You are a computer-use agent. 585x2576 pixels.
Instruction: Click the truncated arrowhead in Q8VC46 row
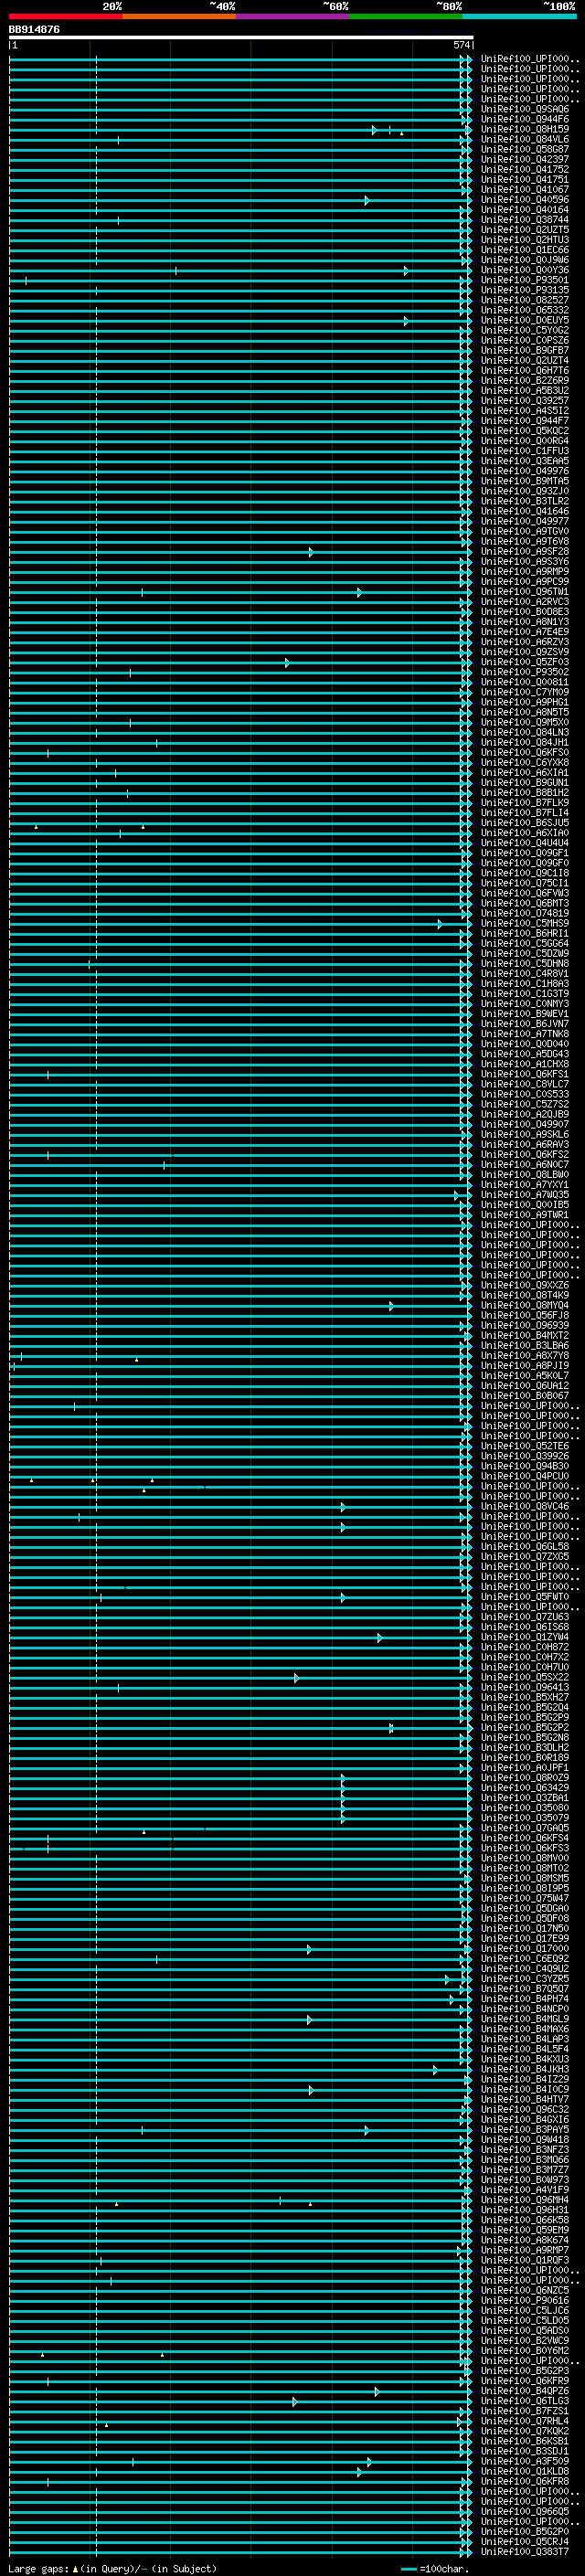click(343, 1507)
